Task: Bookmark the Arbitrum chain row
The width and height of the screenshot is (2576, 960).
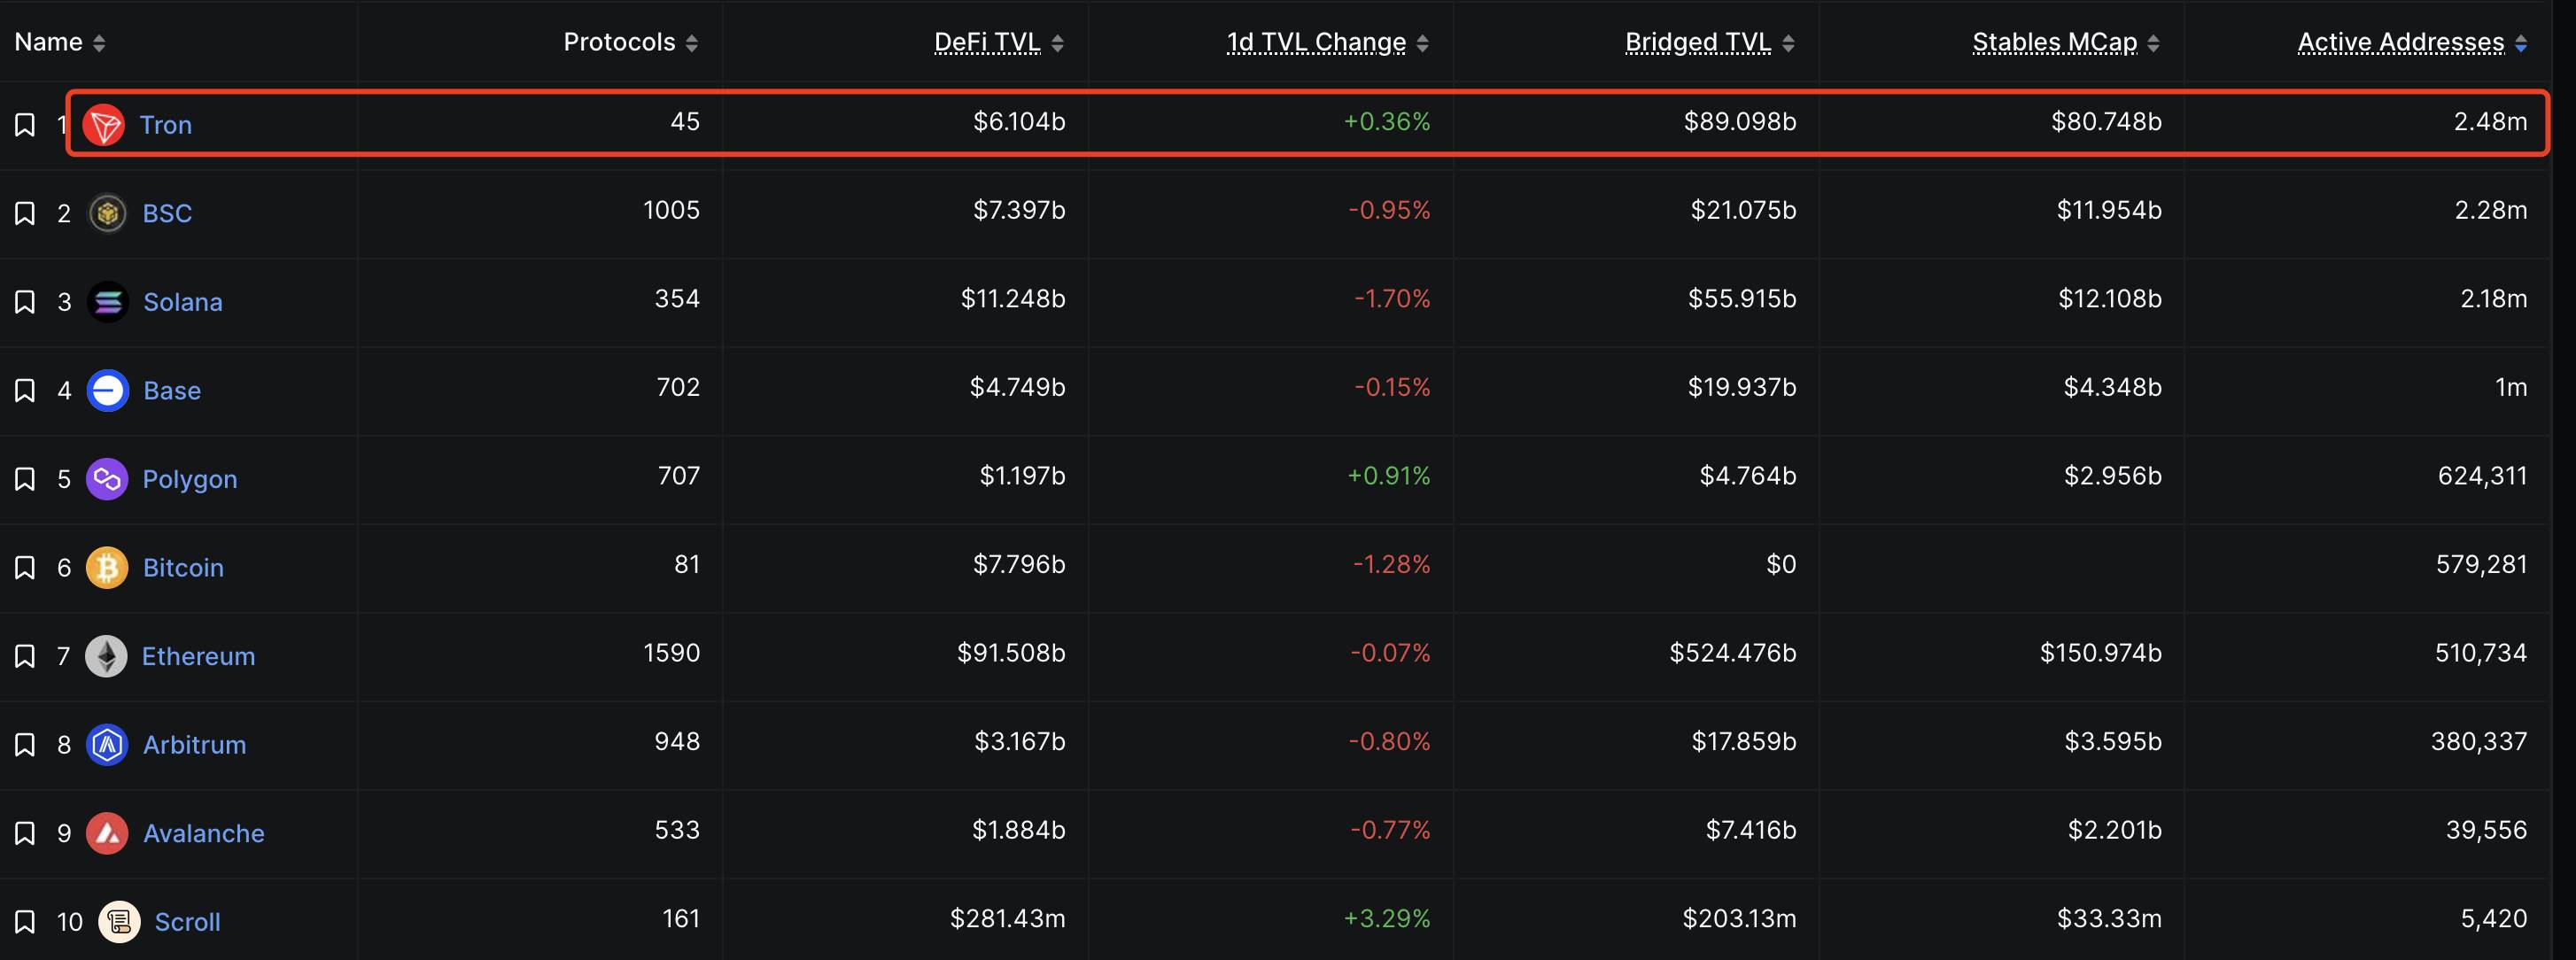Action: click(x=25, y=745)
